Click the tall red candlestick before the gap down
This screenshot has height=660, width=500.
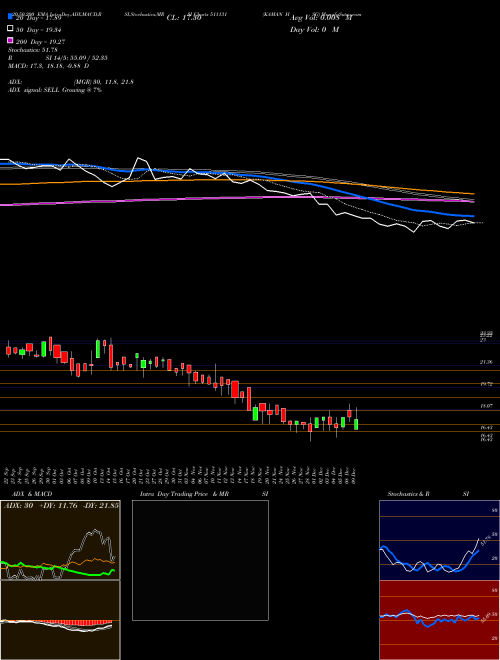click(x=249, y=399)
